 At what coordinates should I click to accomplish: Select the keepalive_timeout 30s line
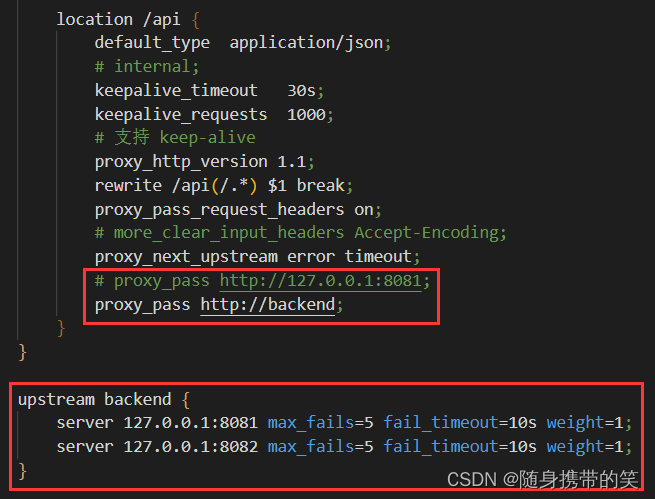(x=209, y=90)
